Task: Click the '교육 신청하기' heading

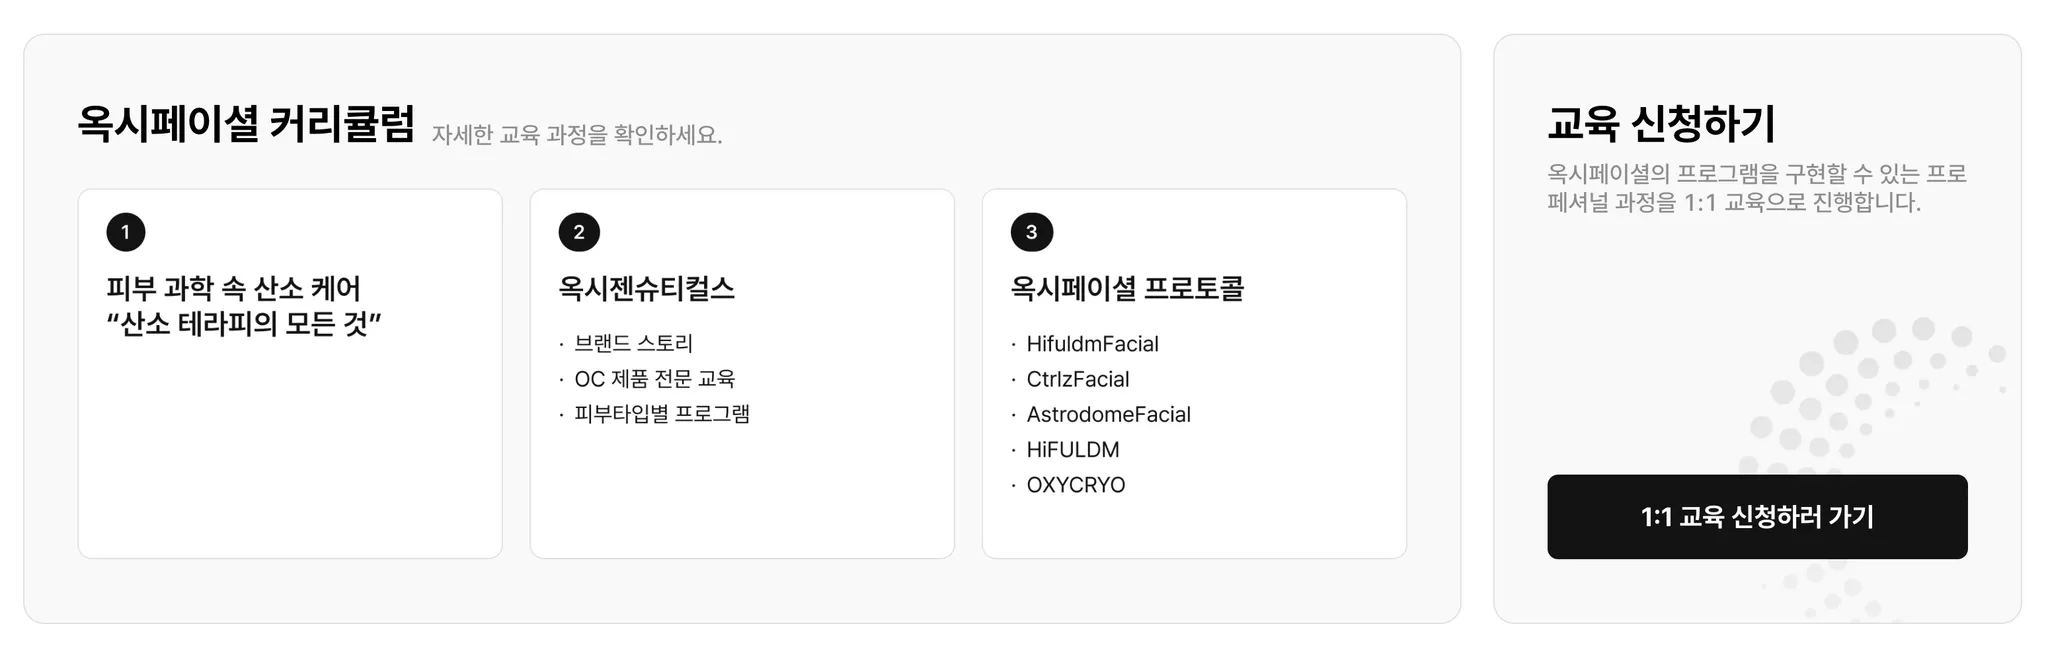Action: coord(1661,124)
